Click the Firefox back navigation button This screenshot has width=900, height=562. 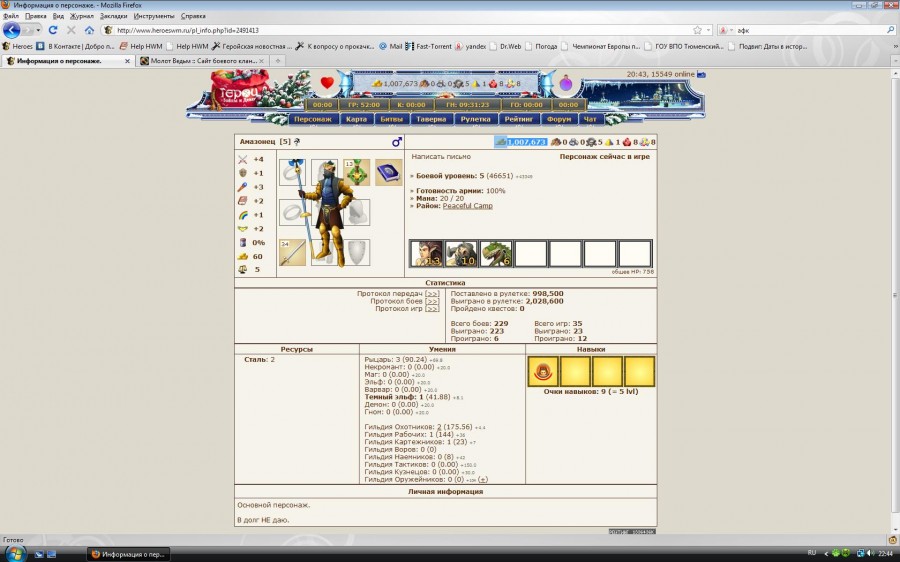pyautogui.click(x=11, y=30)
